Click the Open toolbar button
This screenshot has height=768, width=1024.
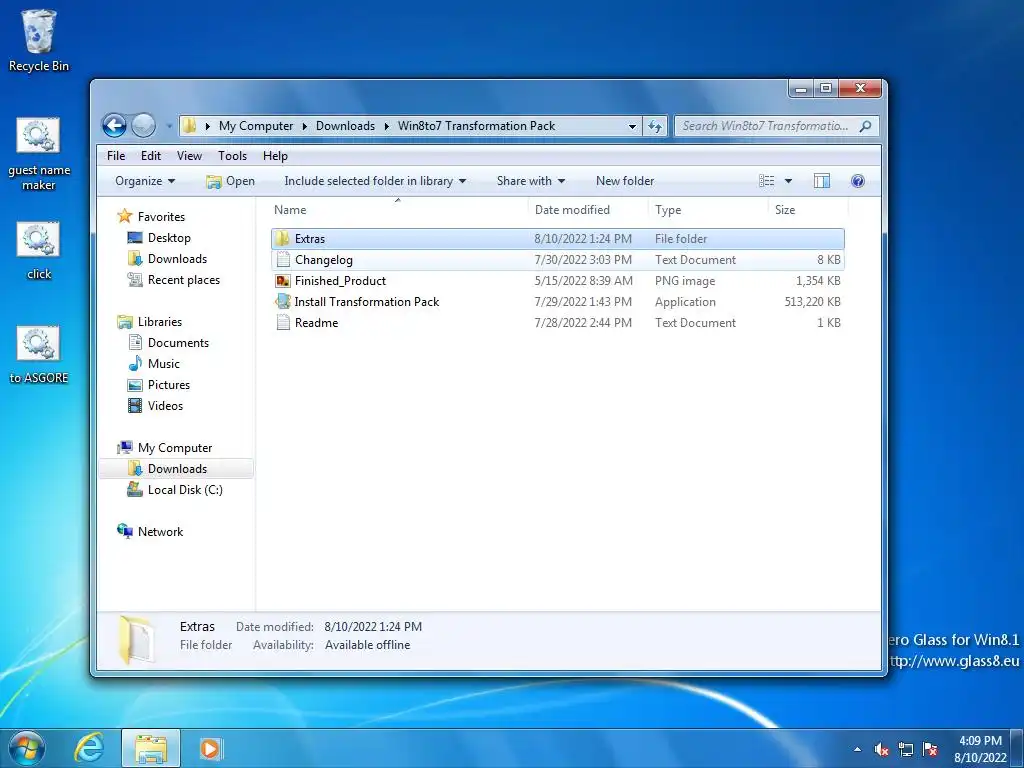click(231, 181)
